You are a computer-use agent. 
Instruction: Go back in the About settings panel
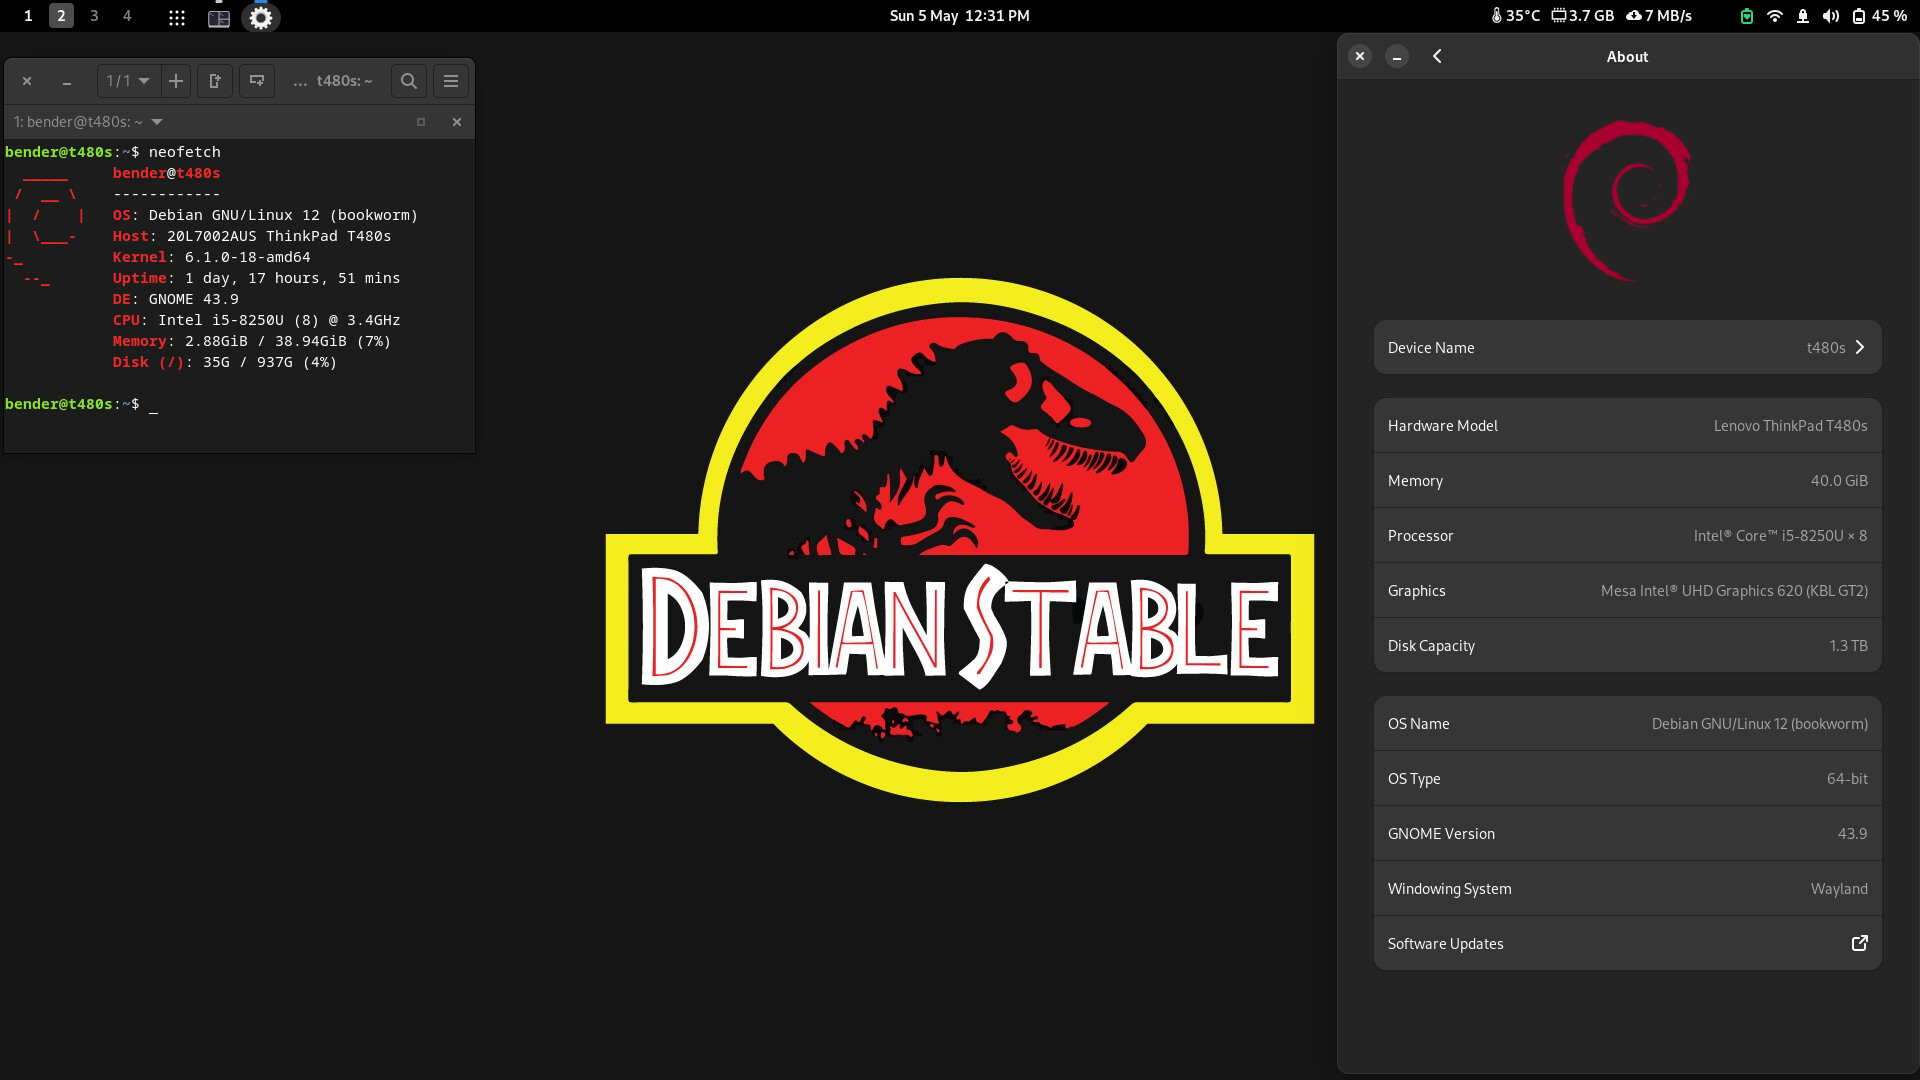click(x=1437, y=57)
